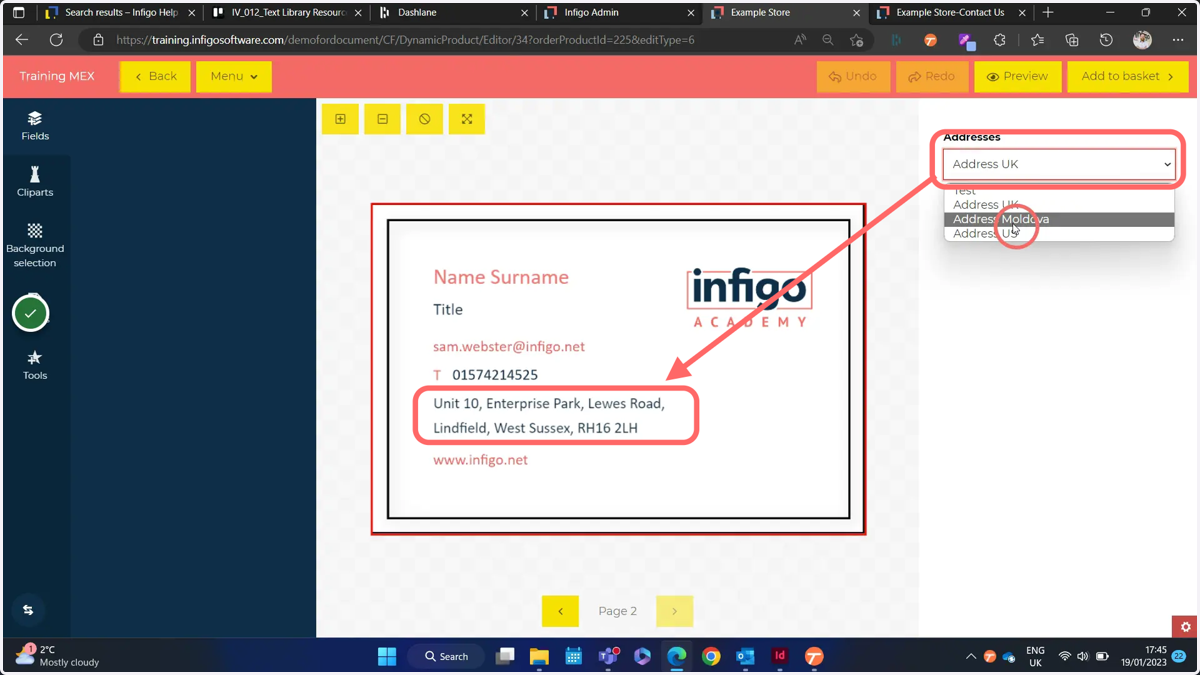Screen dimensions: 1200x675
Task: Click the swap arrows icon in sidebar
Action: pos(28,610)
